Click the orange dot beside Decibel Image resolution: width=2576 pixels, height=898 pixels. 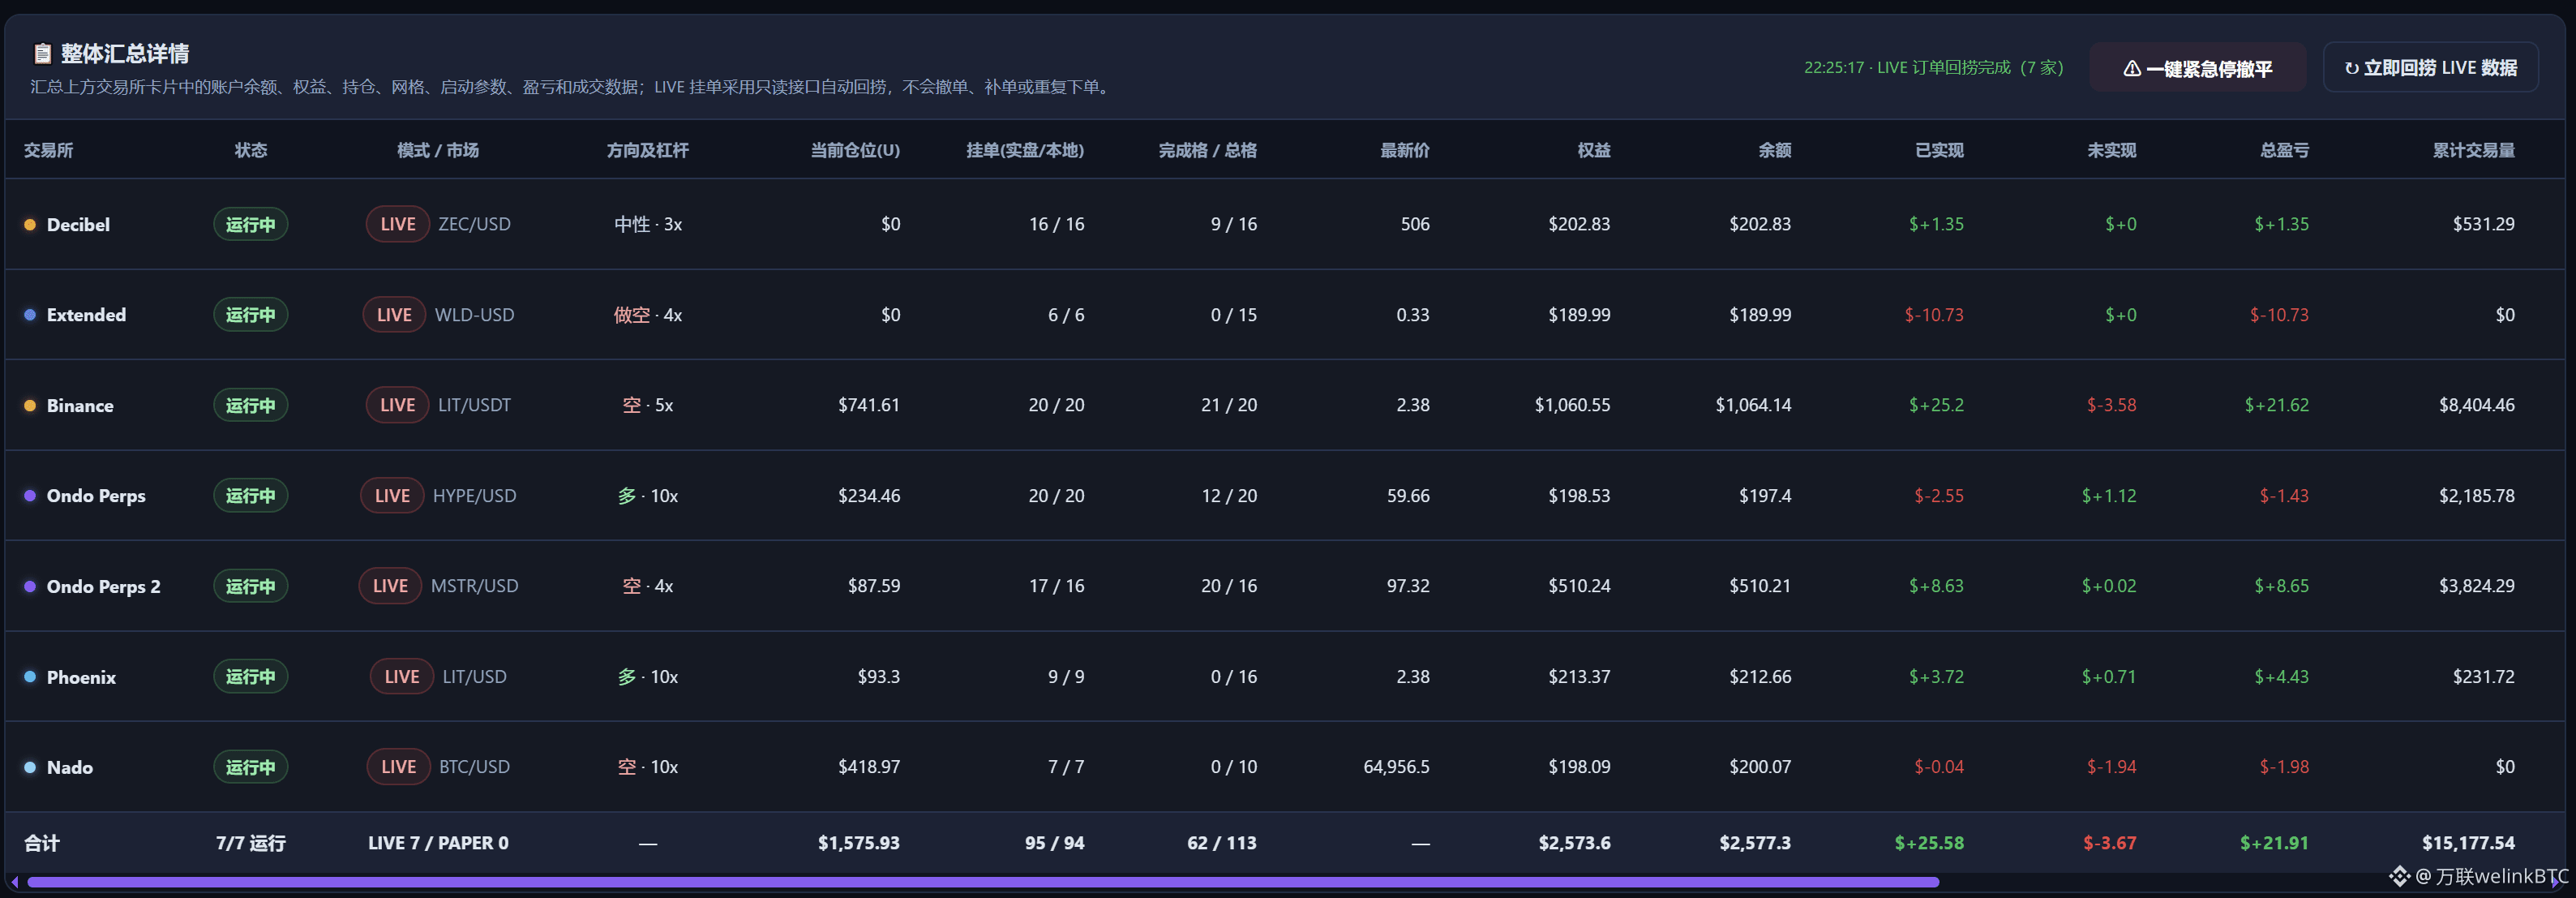tap(30, 225)
